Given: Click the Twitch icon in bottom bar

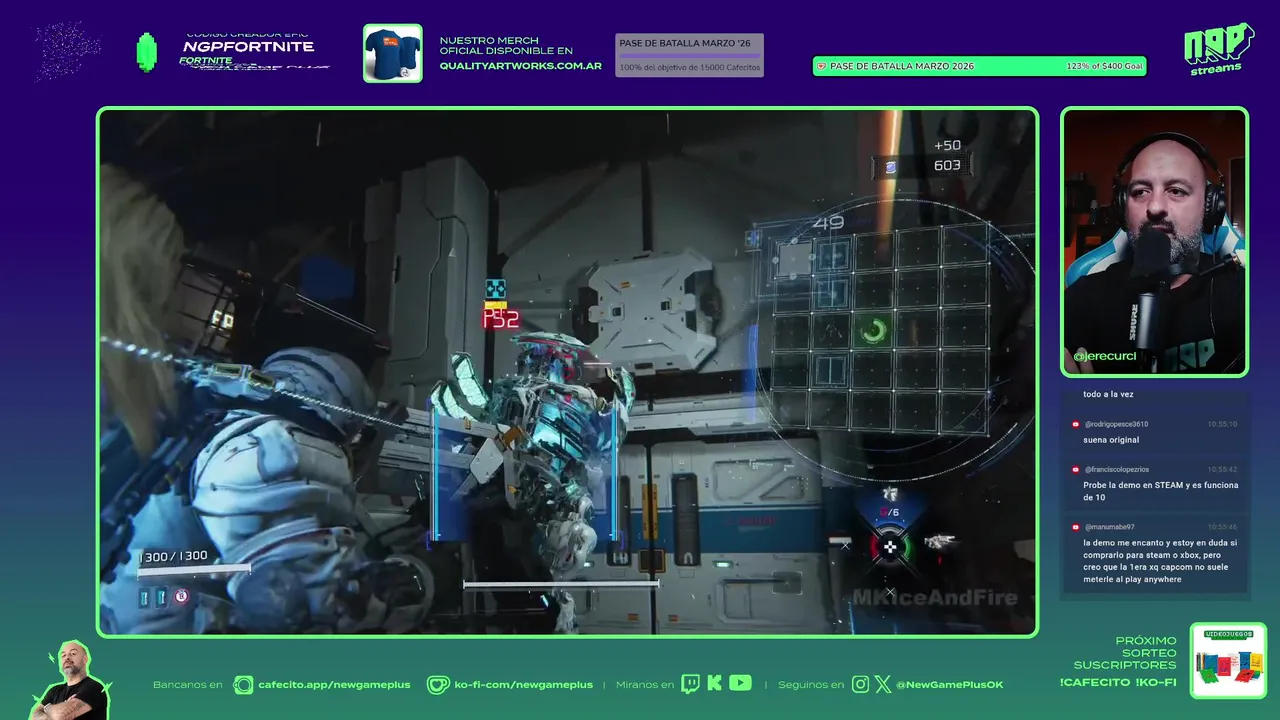Looking at the screenshot, I should coord(690,684).
